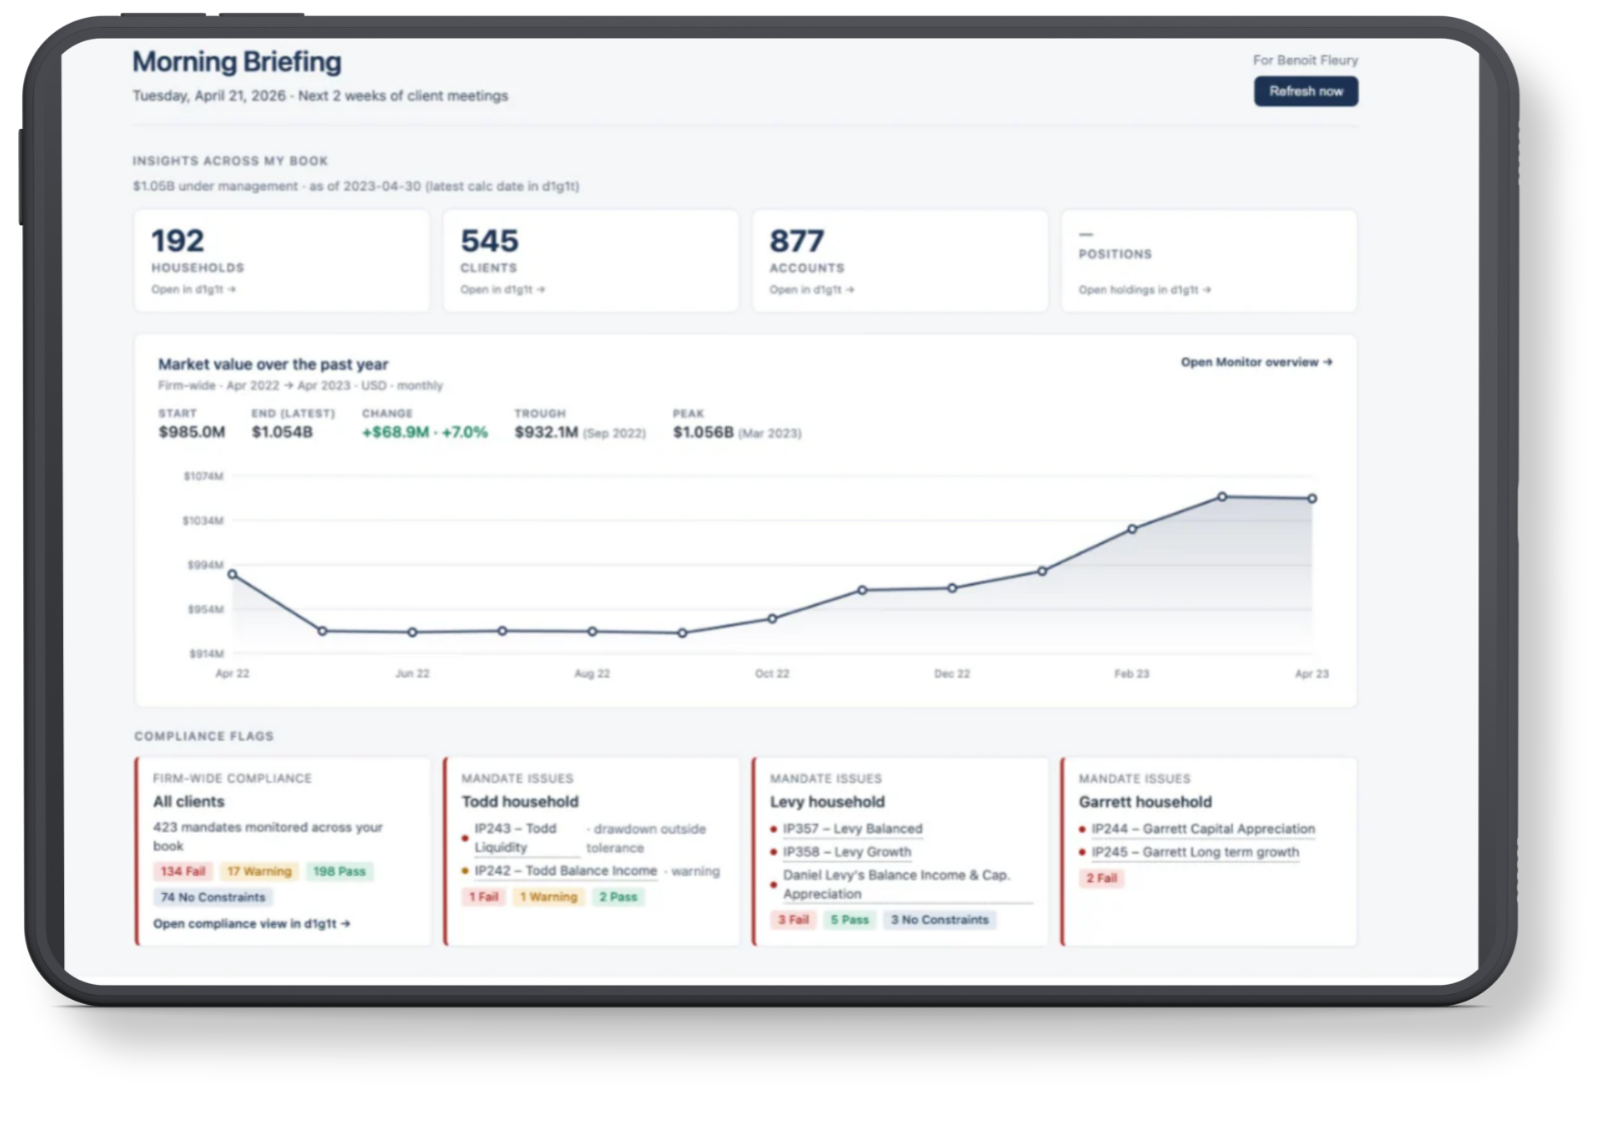
Task: Open compliance view in d1g1t link
Action: tap(251, 923)
